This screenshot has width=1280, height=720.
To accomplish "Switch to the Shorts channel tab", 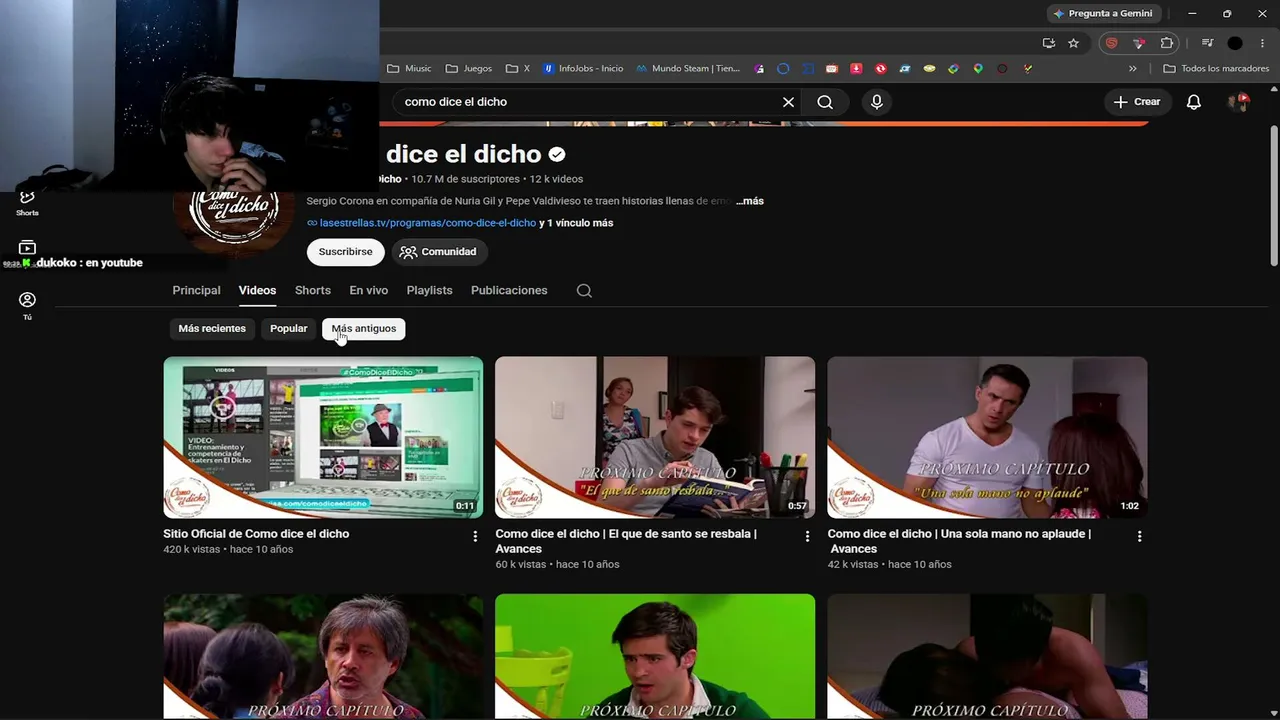I will point(313,291).
